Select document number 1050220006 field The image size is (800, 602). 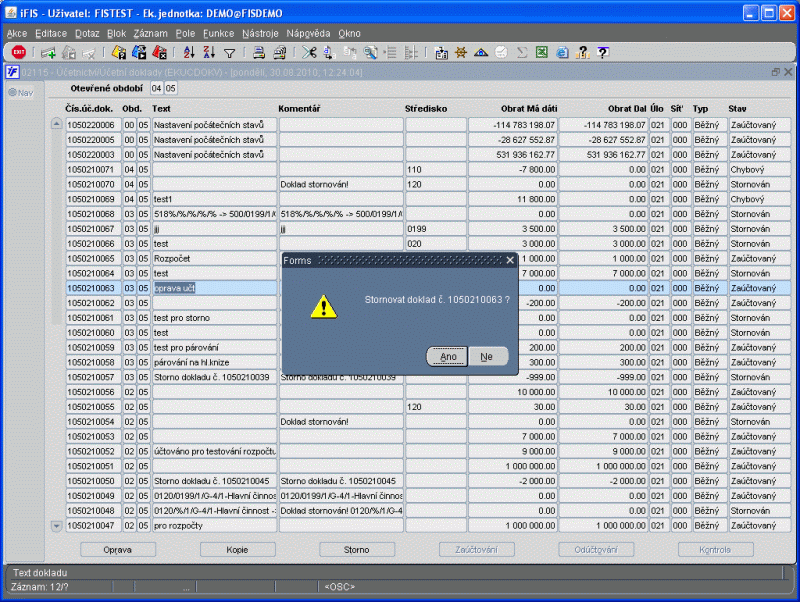[x=92, y=124]
